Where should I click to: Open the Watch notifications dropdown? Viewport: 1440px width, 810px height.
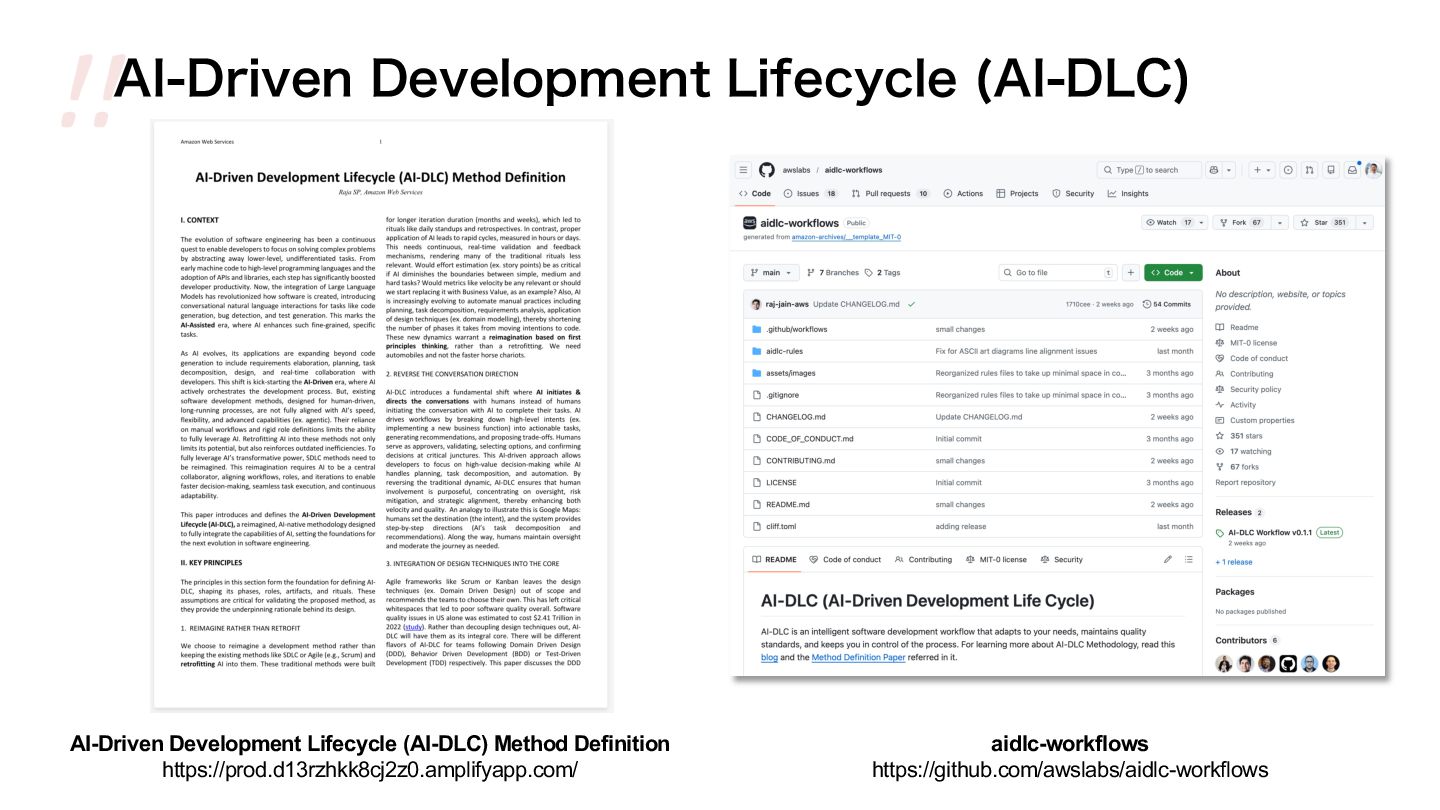(x=1175, y=223)
